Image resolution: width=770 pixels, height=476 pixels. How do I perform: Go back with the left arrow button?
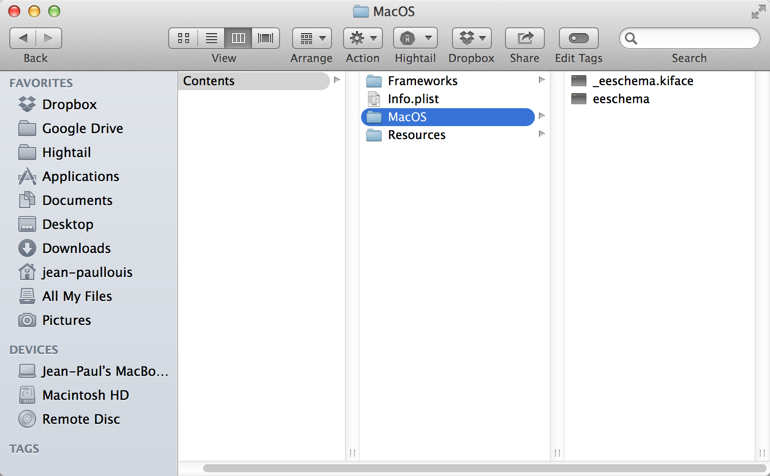coord(23,38)
